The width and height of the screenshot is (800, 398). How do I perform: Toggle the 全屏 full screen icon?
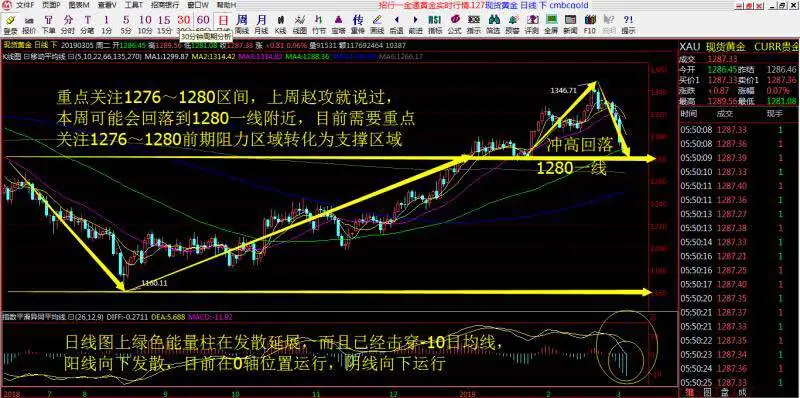point(551,23)
